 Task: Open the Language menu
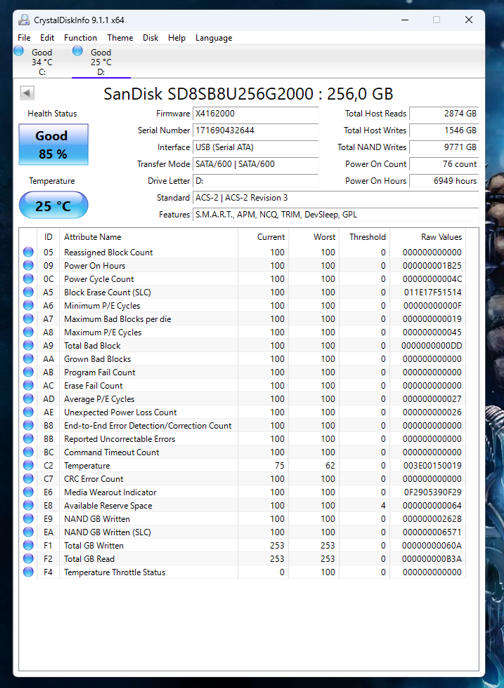214,38
